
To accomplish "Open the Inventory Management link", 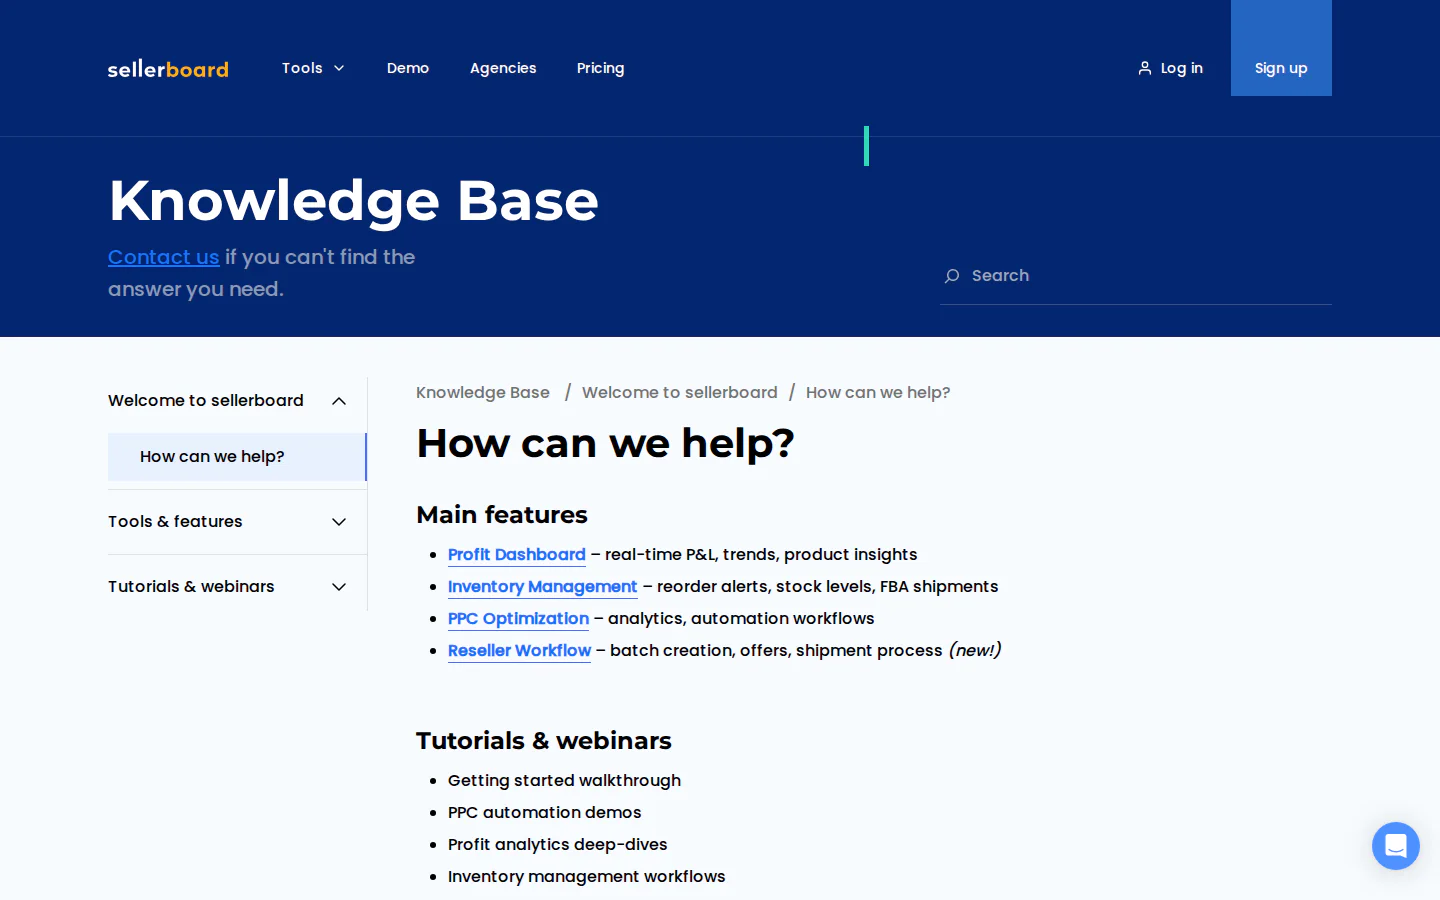I will 542,586.
